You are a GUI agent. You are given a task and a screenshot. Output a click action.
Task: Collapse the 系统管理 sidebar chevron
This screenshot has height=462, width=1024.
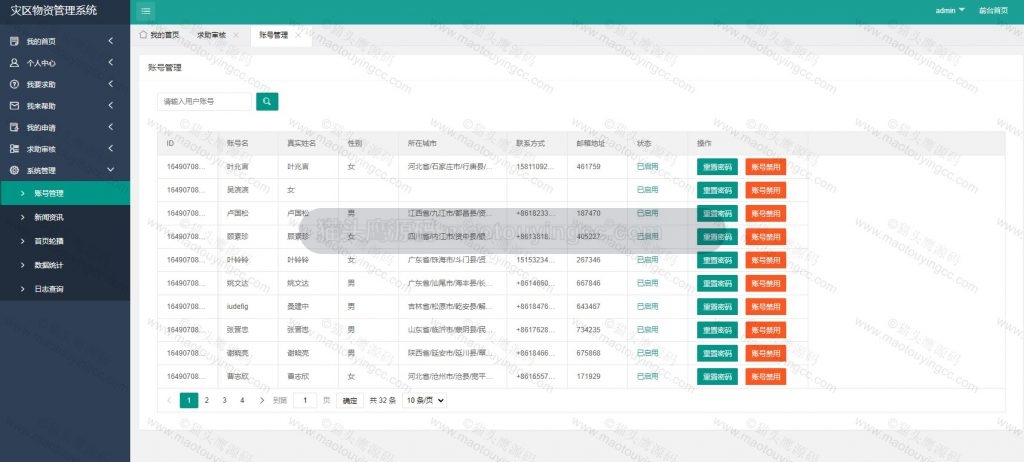click(x=111, y=171)
